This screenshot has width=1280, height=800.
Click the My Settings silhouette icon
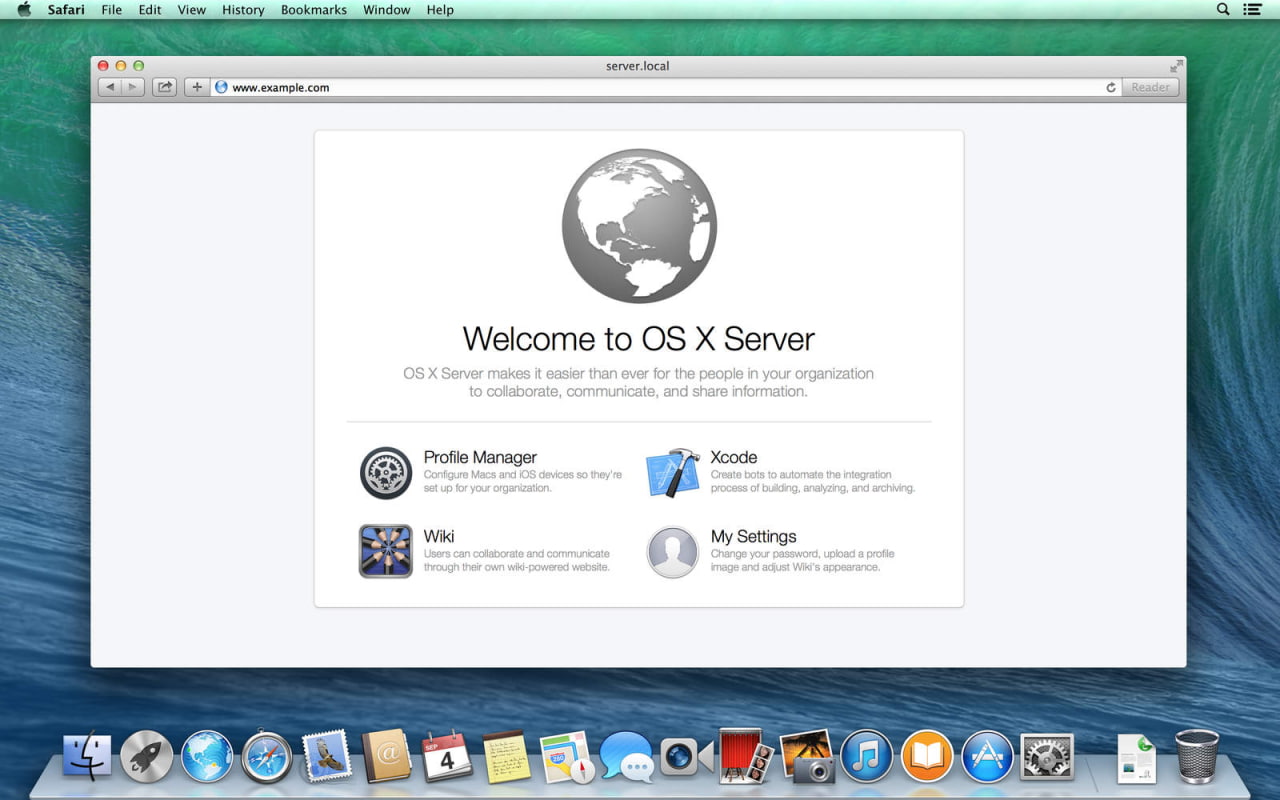tap(672, 552)
